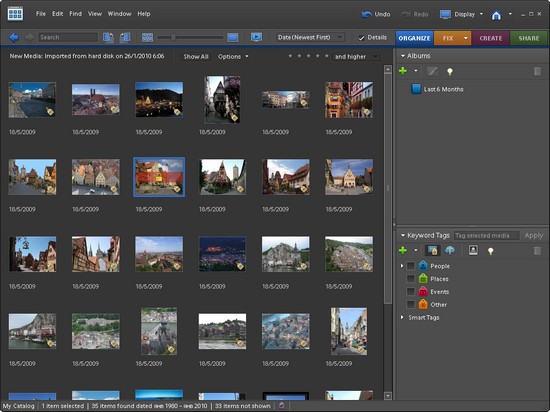Viewport: 550px width, 412px height.
Task: Check the People tag checkbox
Action: point(410,266)
